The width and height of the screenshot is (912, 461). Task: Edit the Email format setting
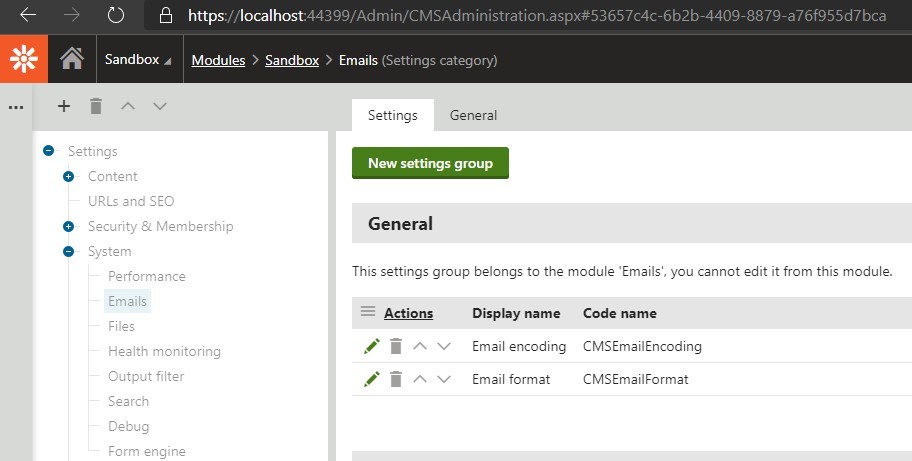(x=372, y=379)
